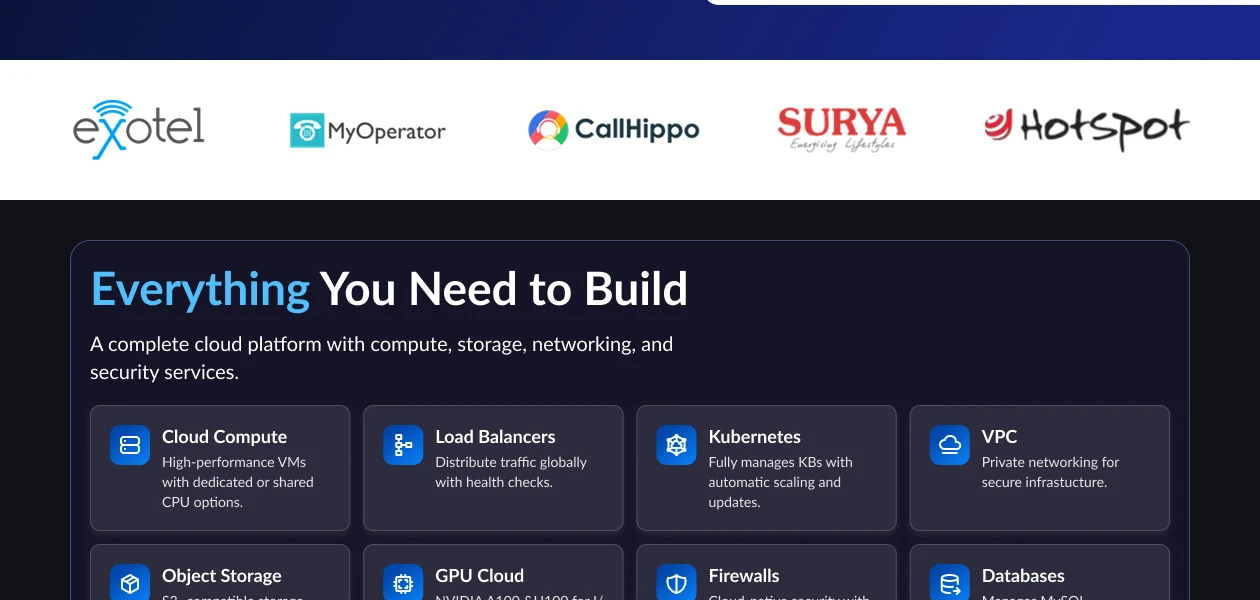The width and height of the screenshot is (1260, 600).
Task: Click the Kubernetes wheel icon
Action: point(676,445)
